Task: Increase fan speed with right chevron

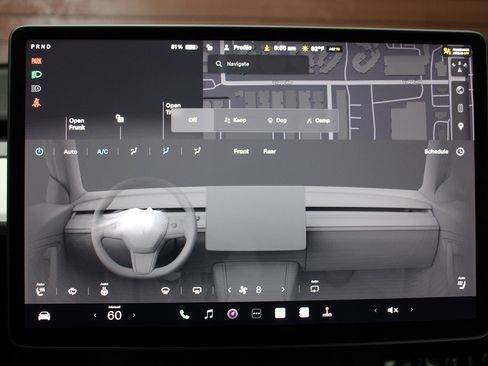Action: tap(283, 290)
